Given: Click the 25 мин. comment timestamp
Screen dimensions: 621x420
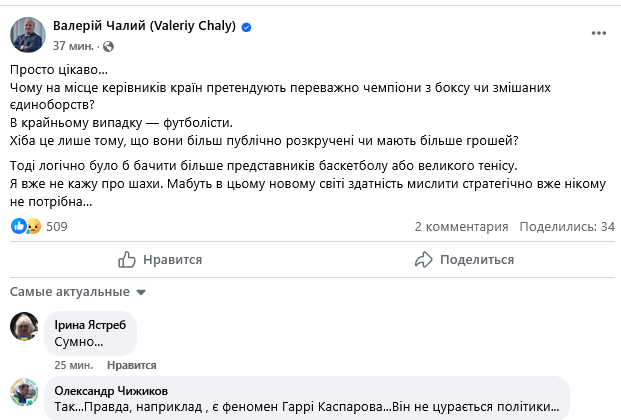Looking at the screenshot, I should pyautogui.click(x=75, y=365).
